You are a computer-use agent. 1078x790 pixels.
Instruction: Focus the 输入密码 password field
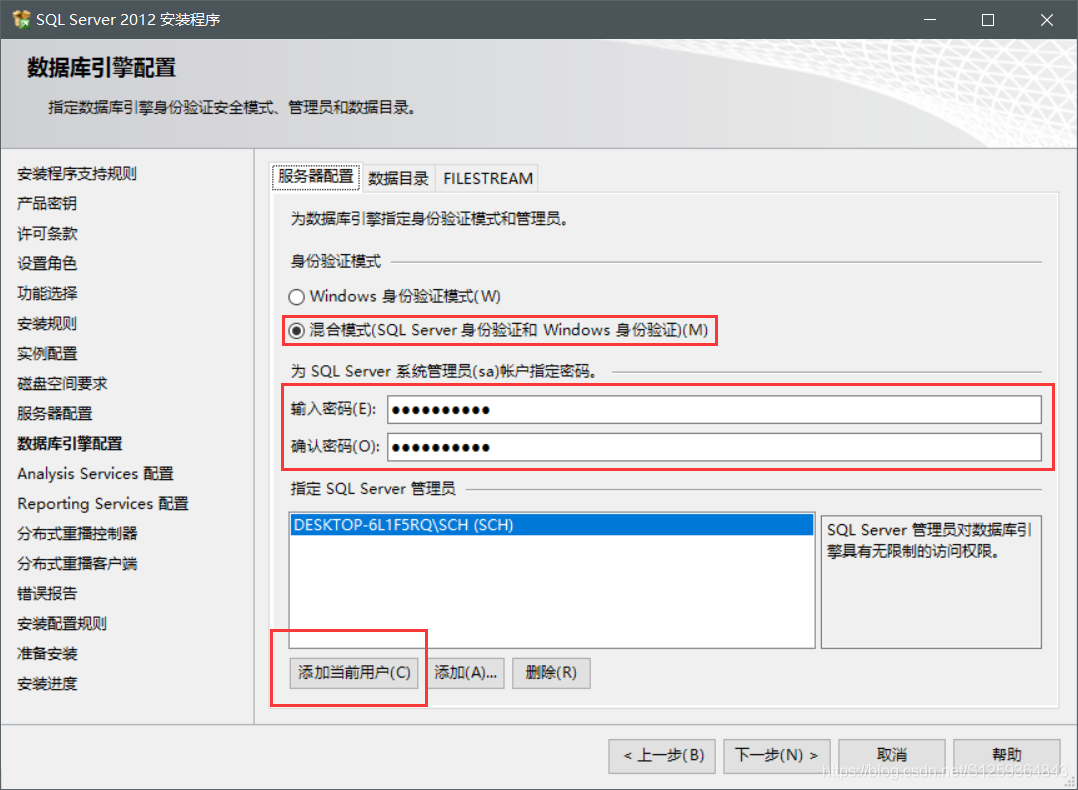[x=714, y=410]
